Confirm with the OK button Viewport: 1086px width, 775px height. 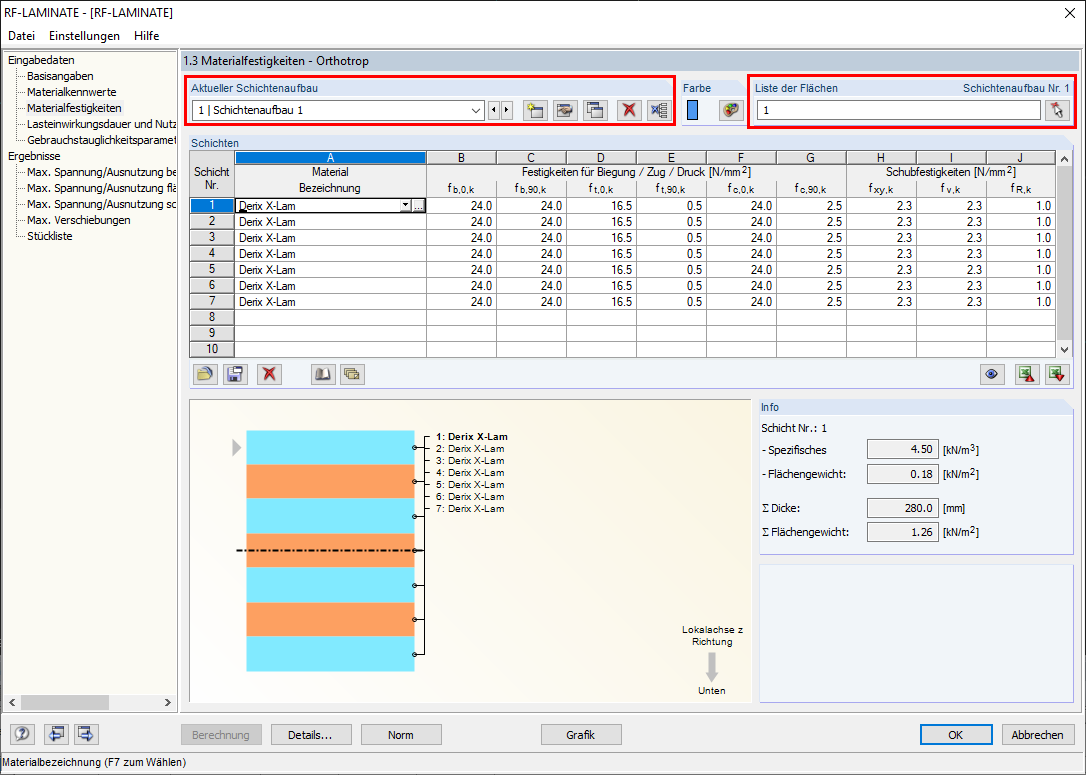point(956,735)
